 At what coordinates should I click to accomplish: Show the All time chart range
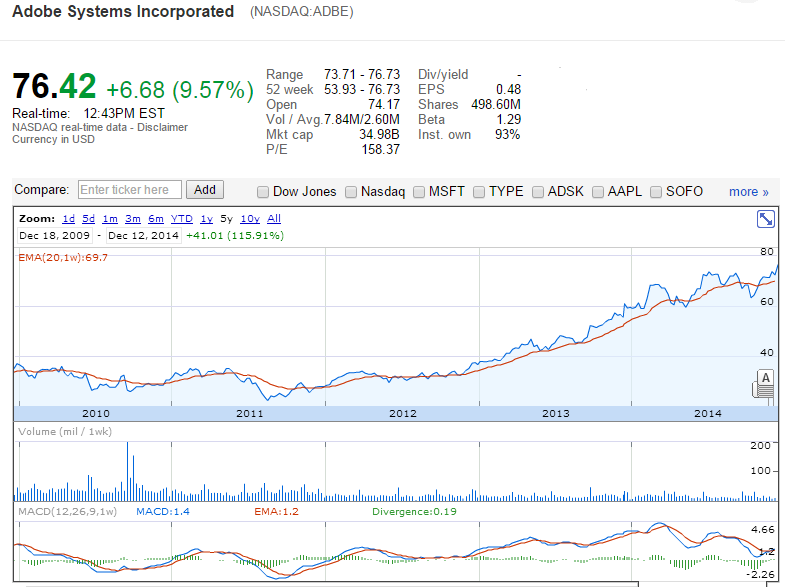click(x=274, y=219)
